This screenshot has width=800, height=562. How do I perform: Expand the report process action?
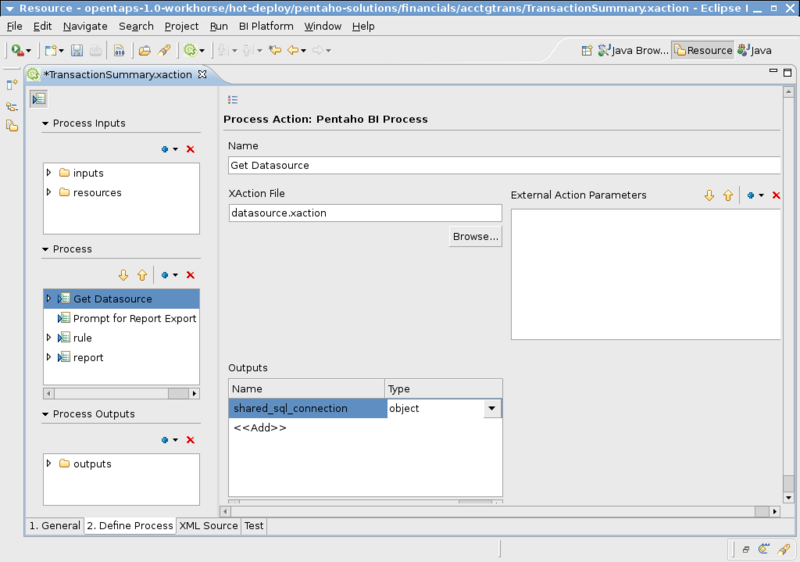(x=49, y=357)
